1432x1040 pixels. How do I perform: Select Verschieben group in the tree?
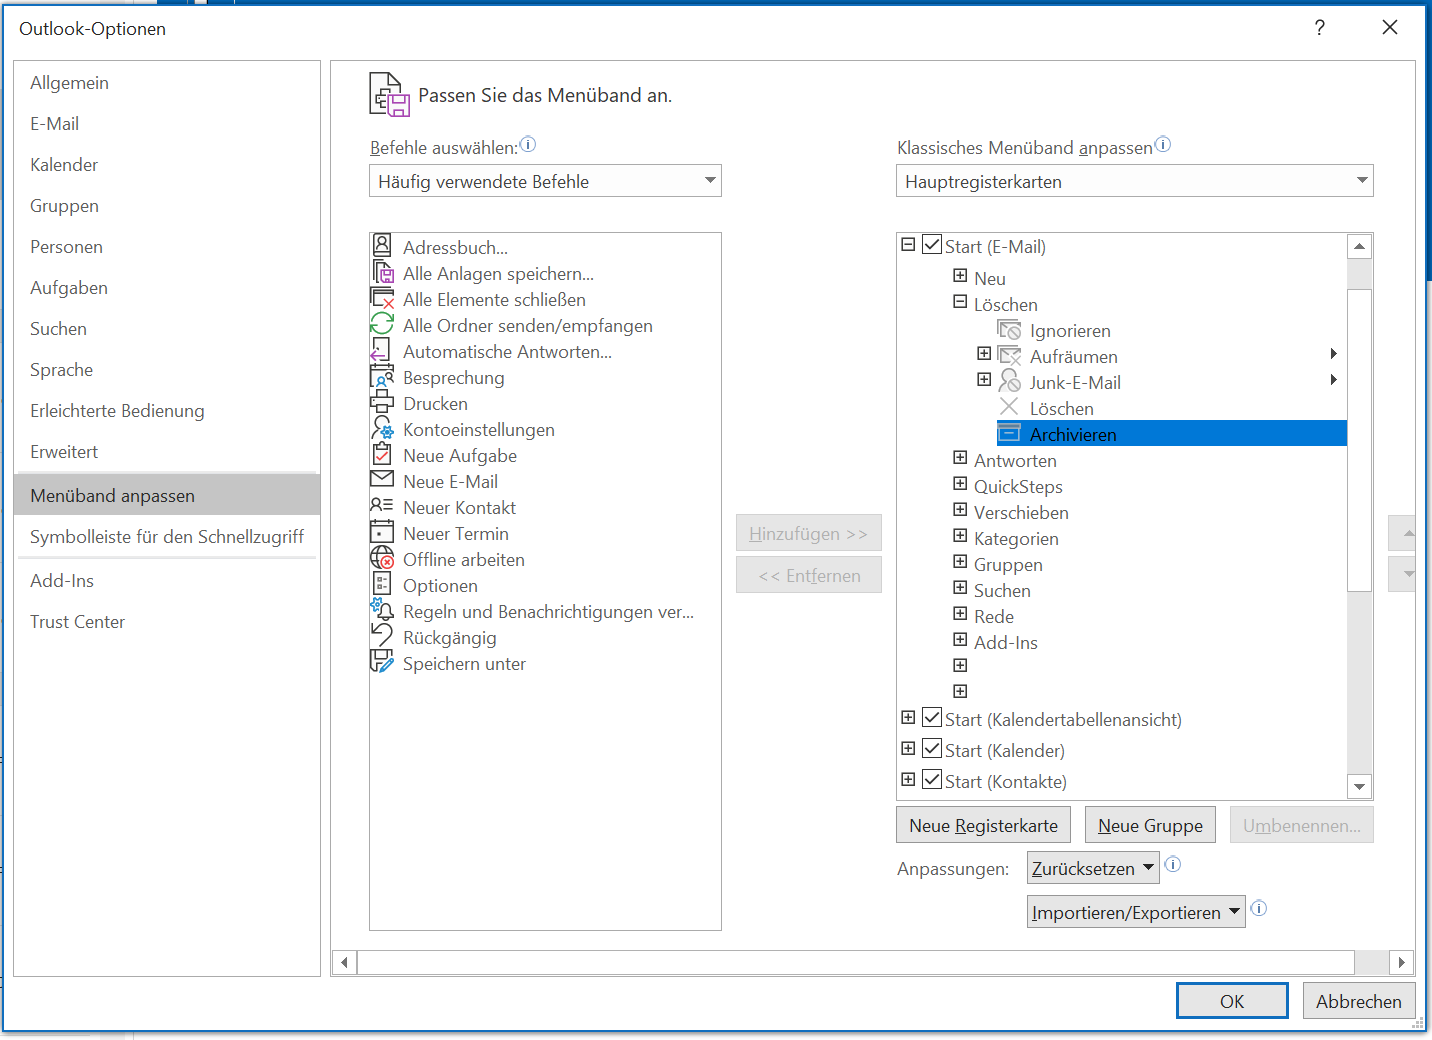(x=1021, y=513)
